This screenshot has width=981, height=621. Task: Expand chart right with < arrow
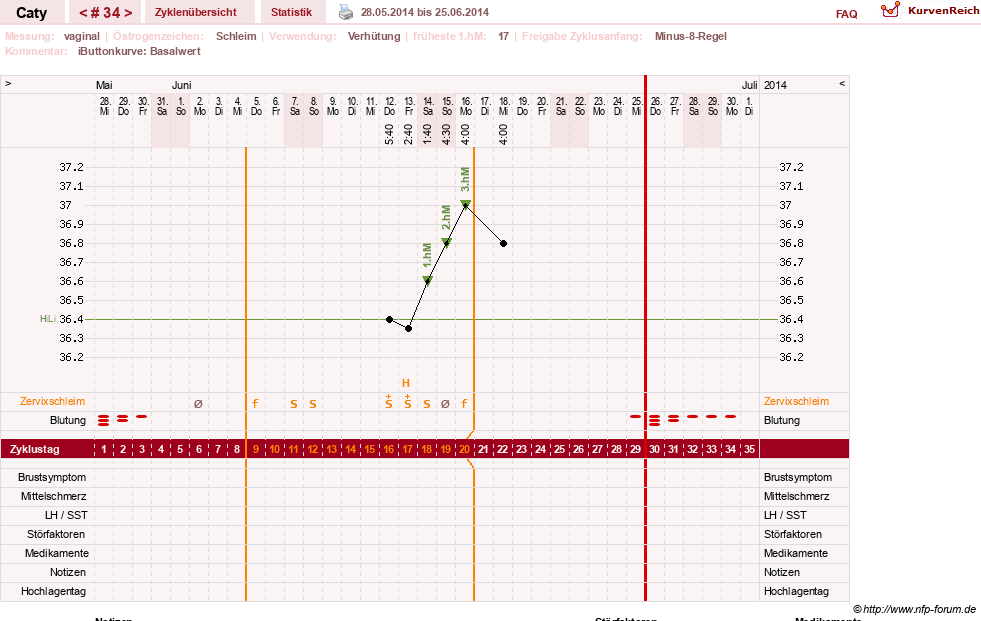click(x=841, y=83)
